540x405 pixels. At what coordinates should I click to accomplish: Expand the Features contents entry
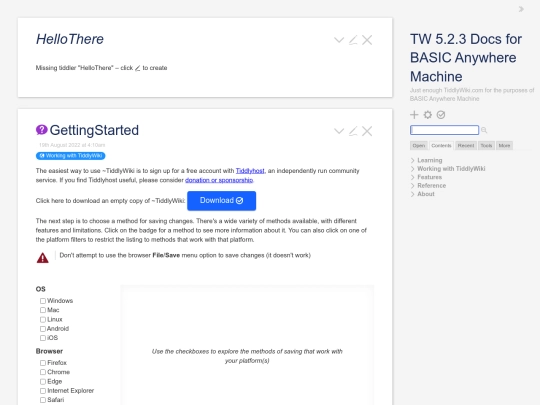tap(413, 177)
